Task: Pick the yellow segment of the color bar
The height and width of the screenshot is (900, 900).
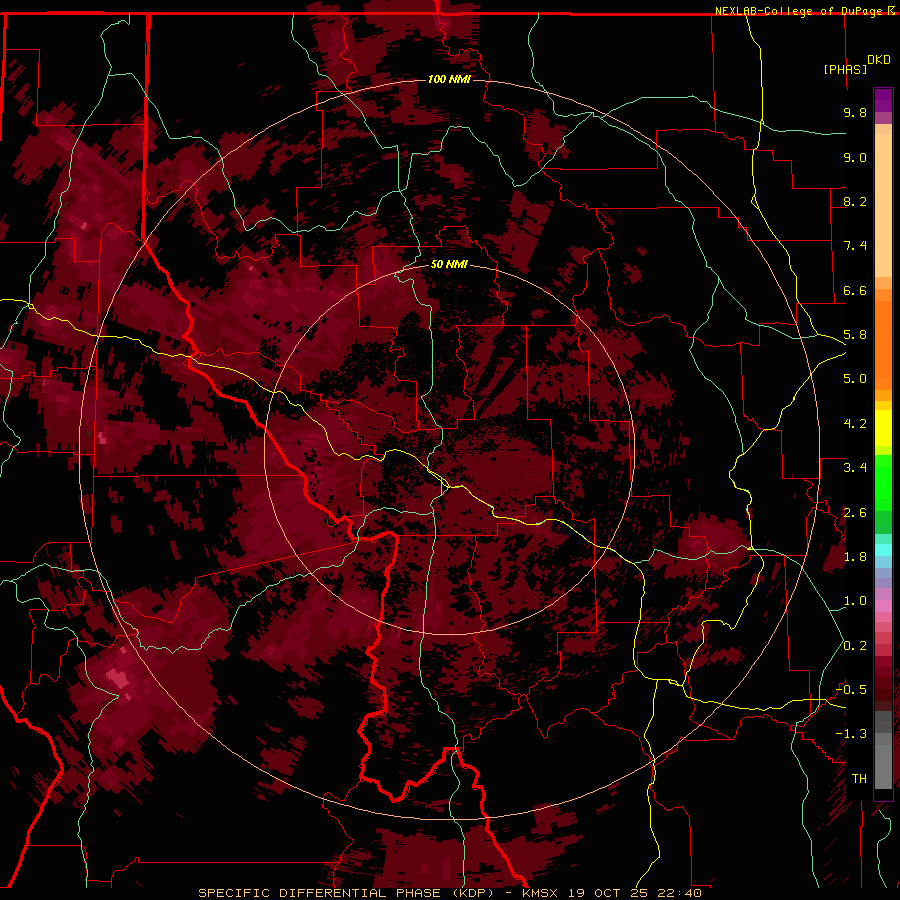Action: coord(883,428)
